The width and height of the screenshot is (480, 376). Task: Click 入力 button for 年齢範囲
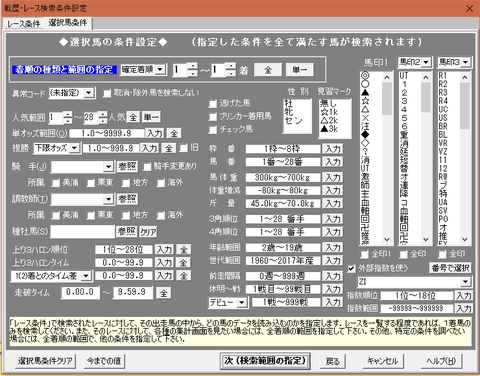[x=333, y=248]
